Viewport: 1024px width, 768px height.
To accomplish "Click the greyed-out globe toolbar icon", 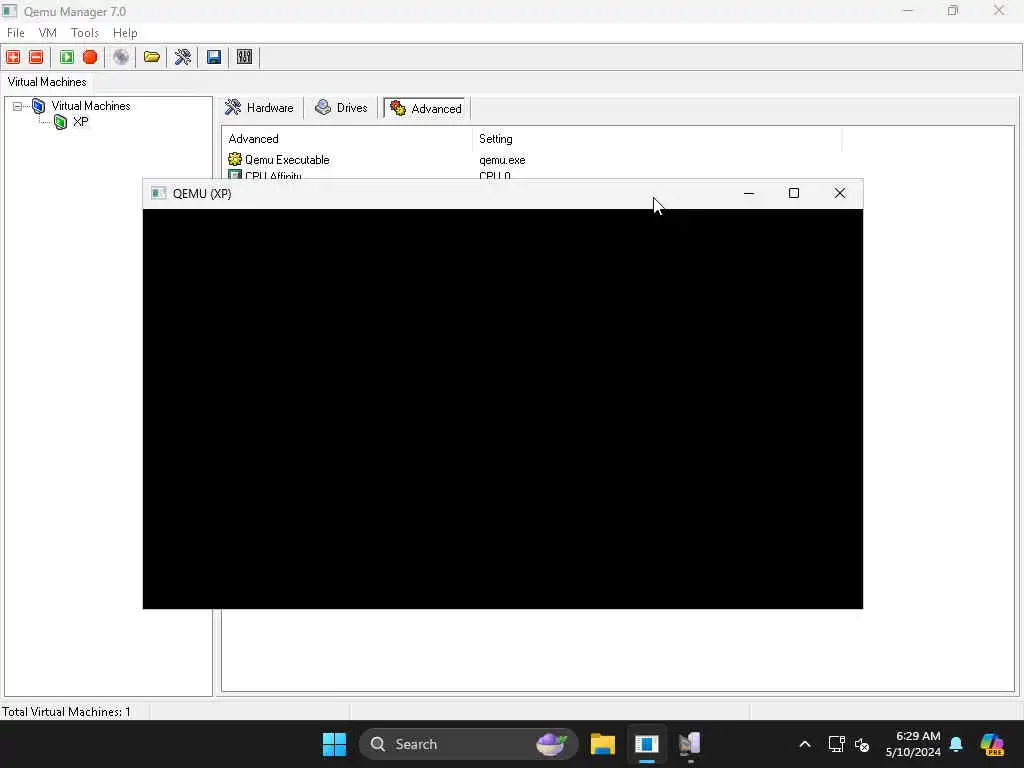I will (121, 57).
